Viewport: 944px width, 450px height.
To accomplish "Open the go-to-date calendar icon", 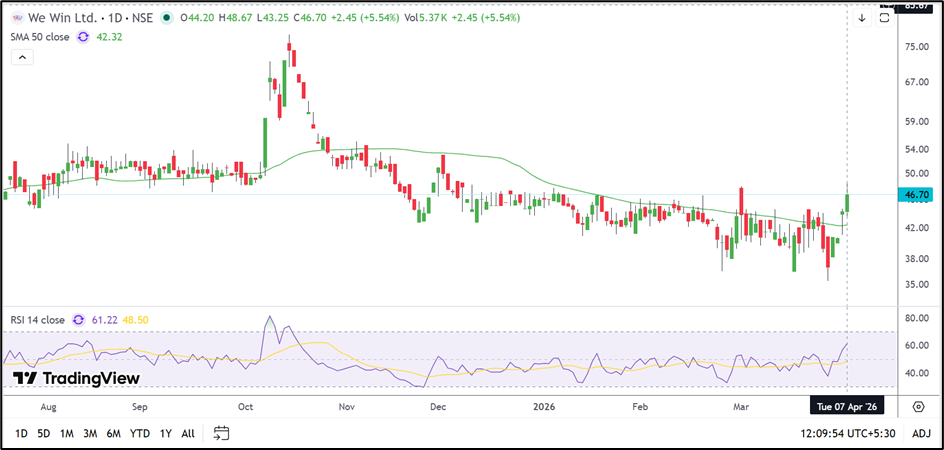I will click(x=222, y=433).
